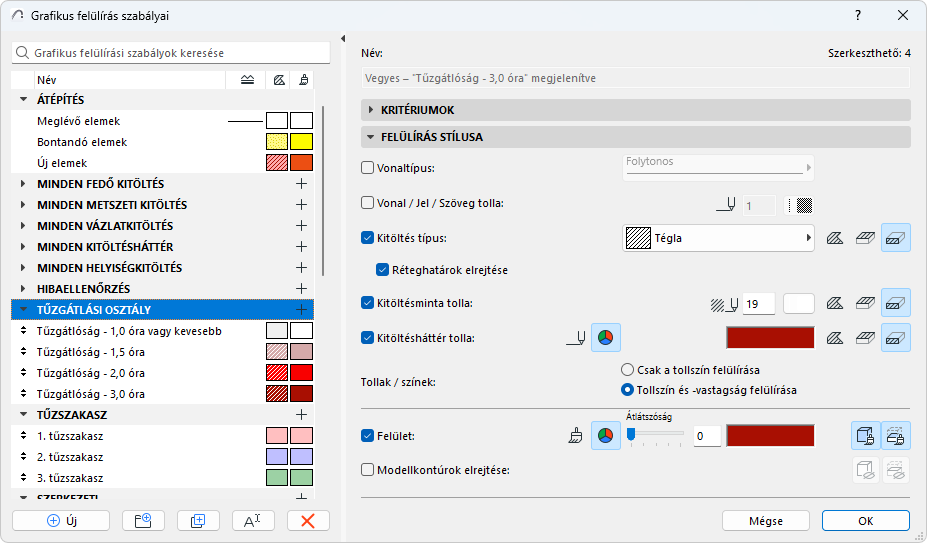The image size is (927, 543).
Task: Add rule to TŰZGÁTLÁSI OSZTÁLY group
Action: click(302, 309)
